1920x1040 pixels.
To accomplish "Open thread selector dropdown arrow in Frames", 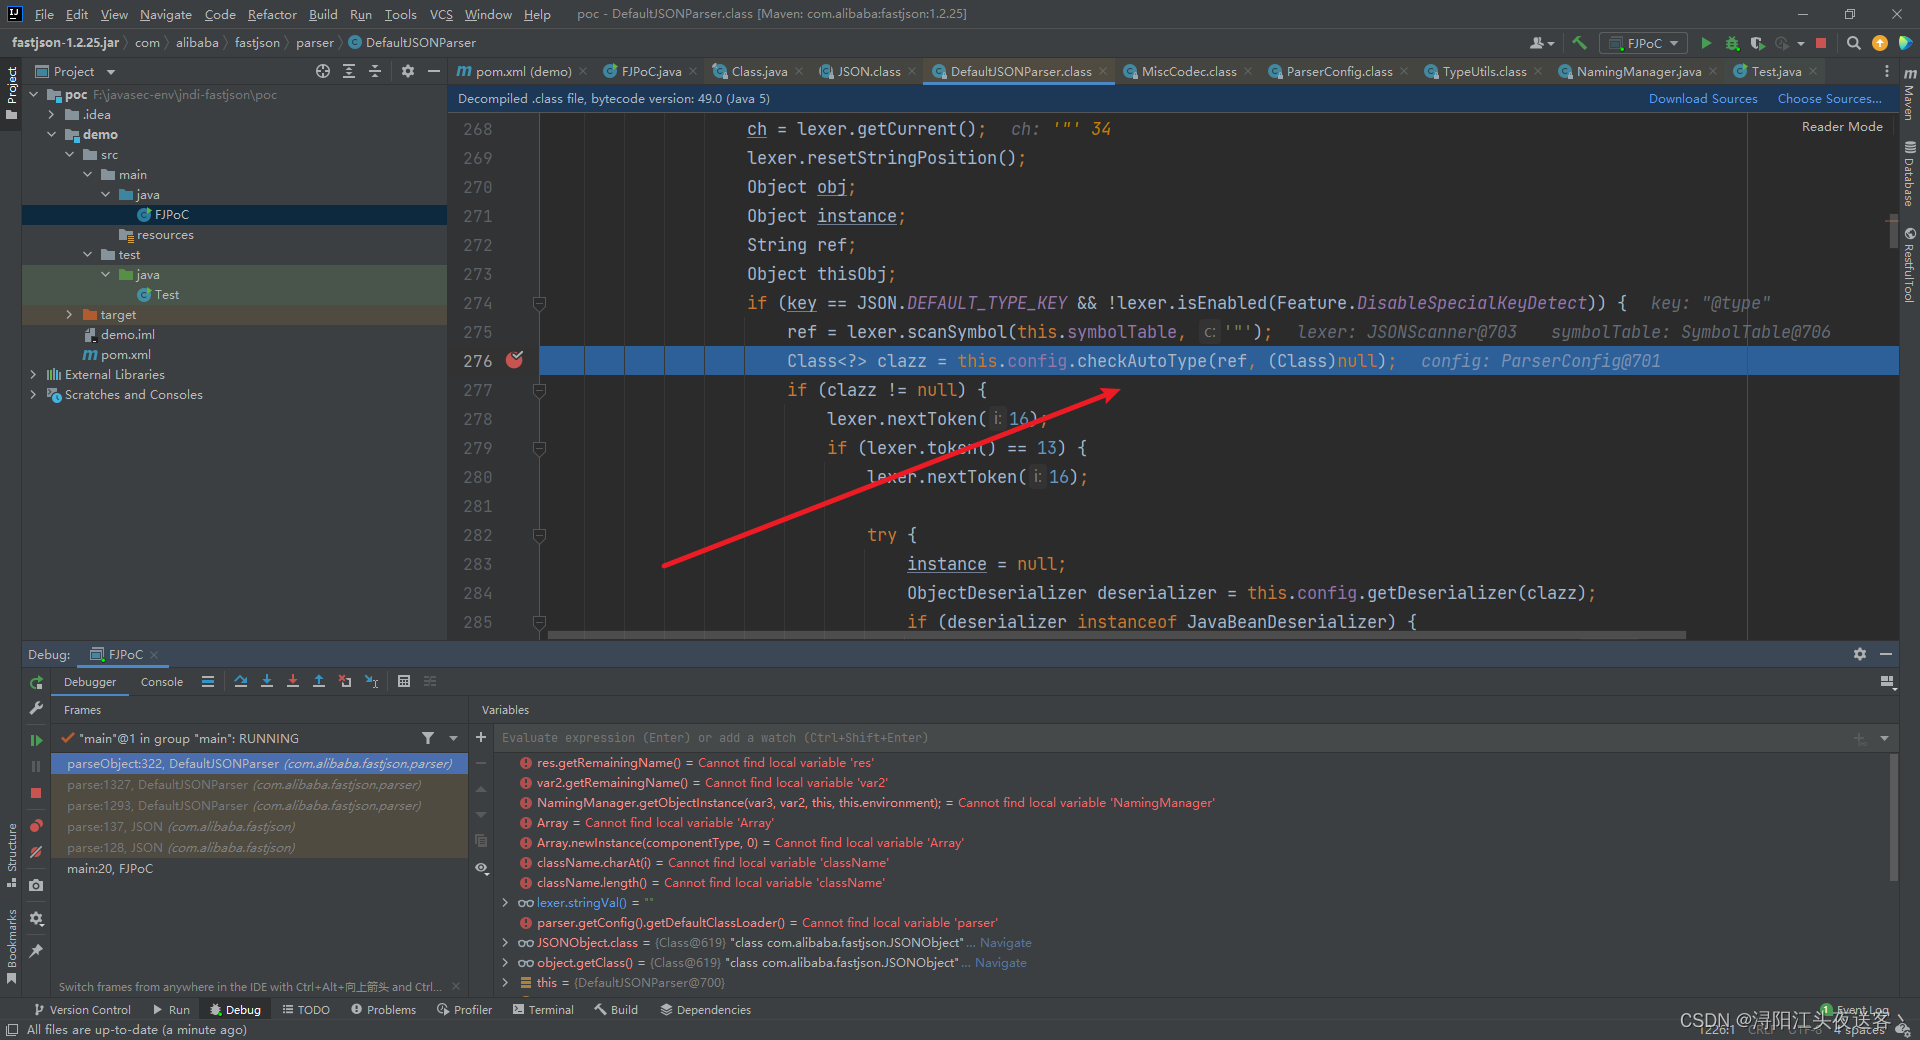I will (454, 738).
